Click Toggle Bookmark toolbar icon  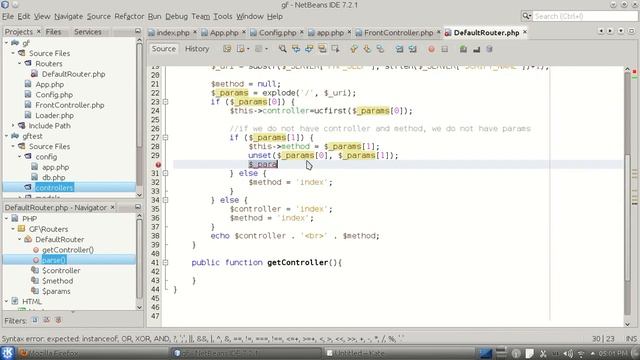click(380, 49)
